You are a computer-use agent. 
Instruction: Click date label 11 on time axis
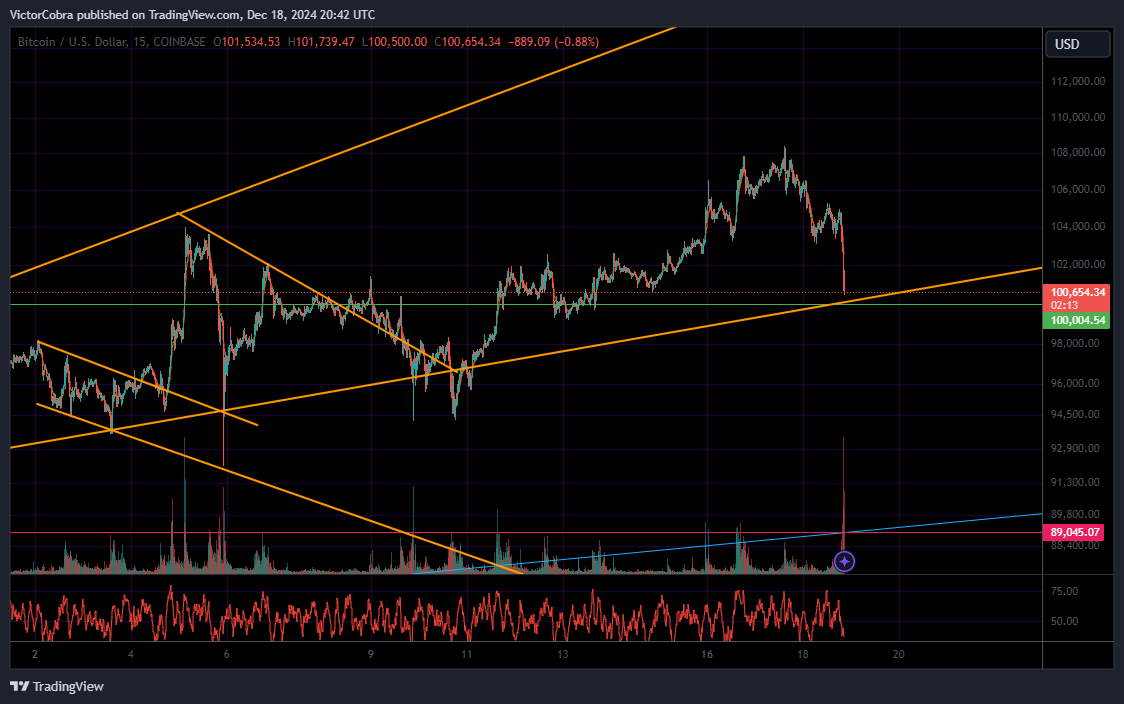click(x=467, y=654)
